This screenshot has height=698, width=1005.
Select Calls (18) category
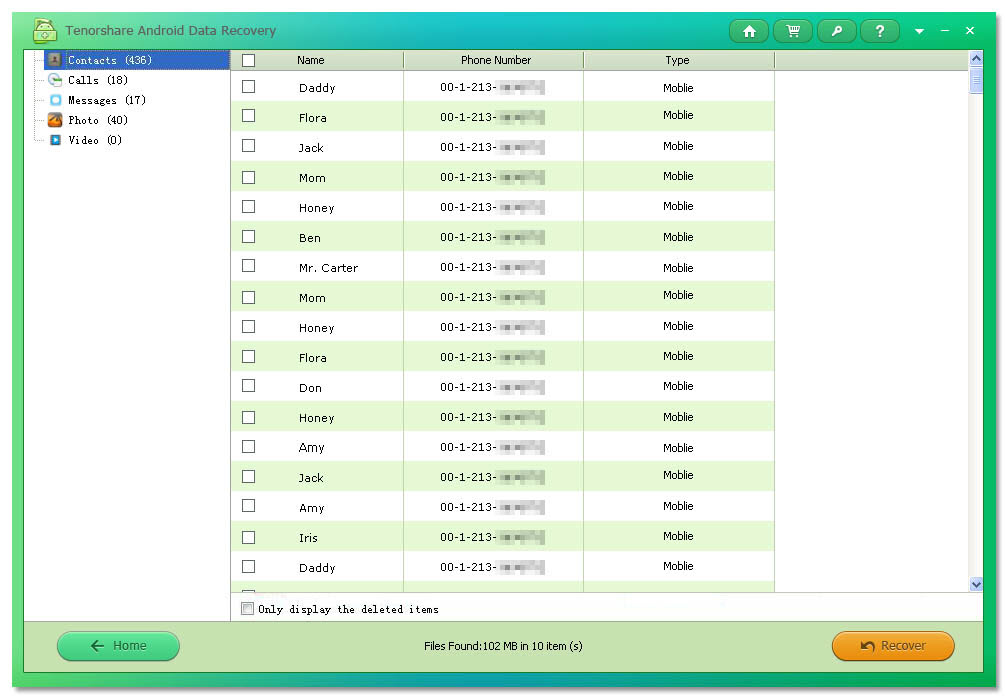coord(97,80)
